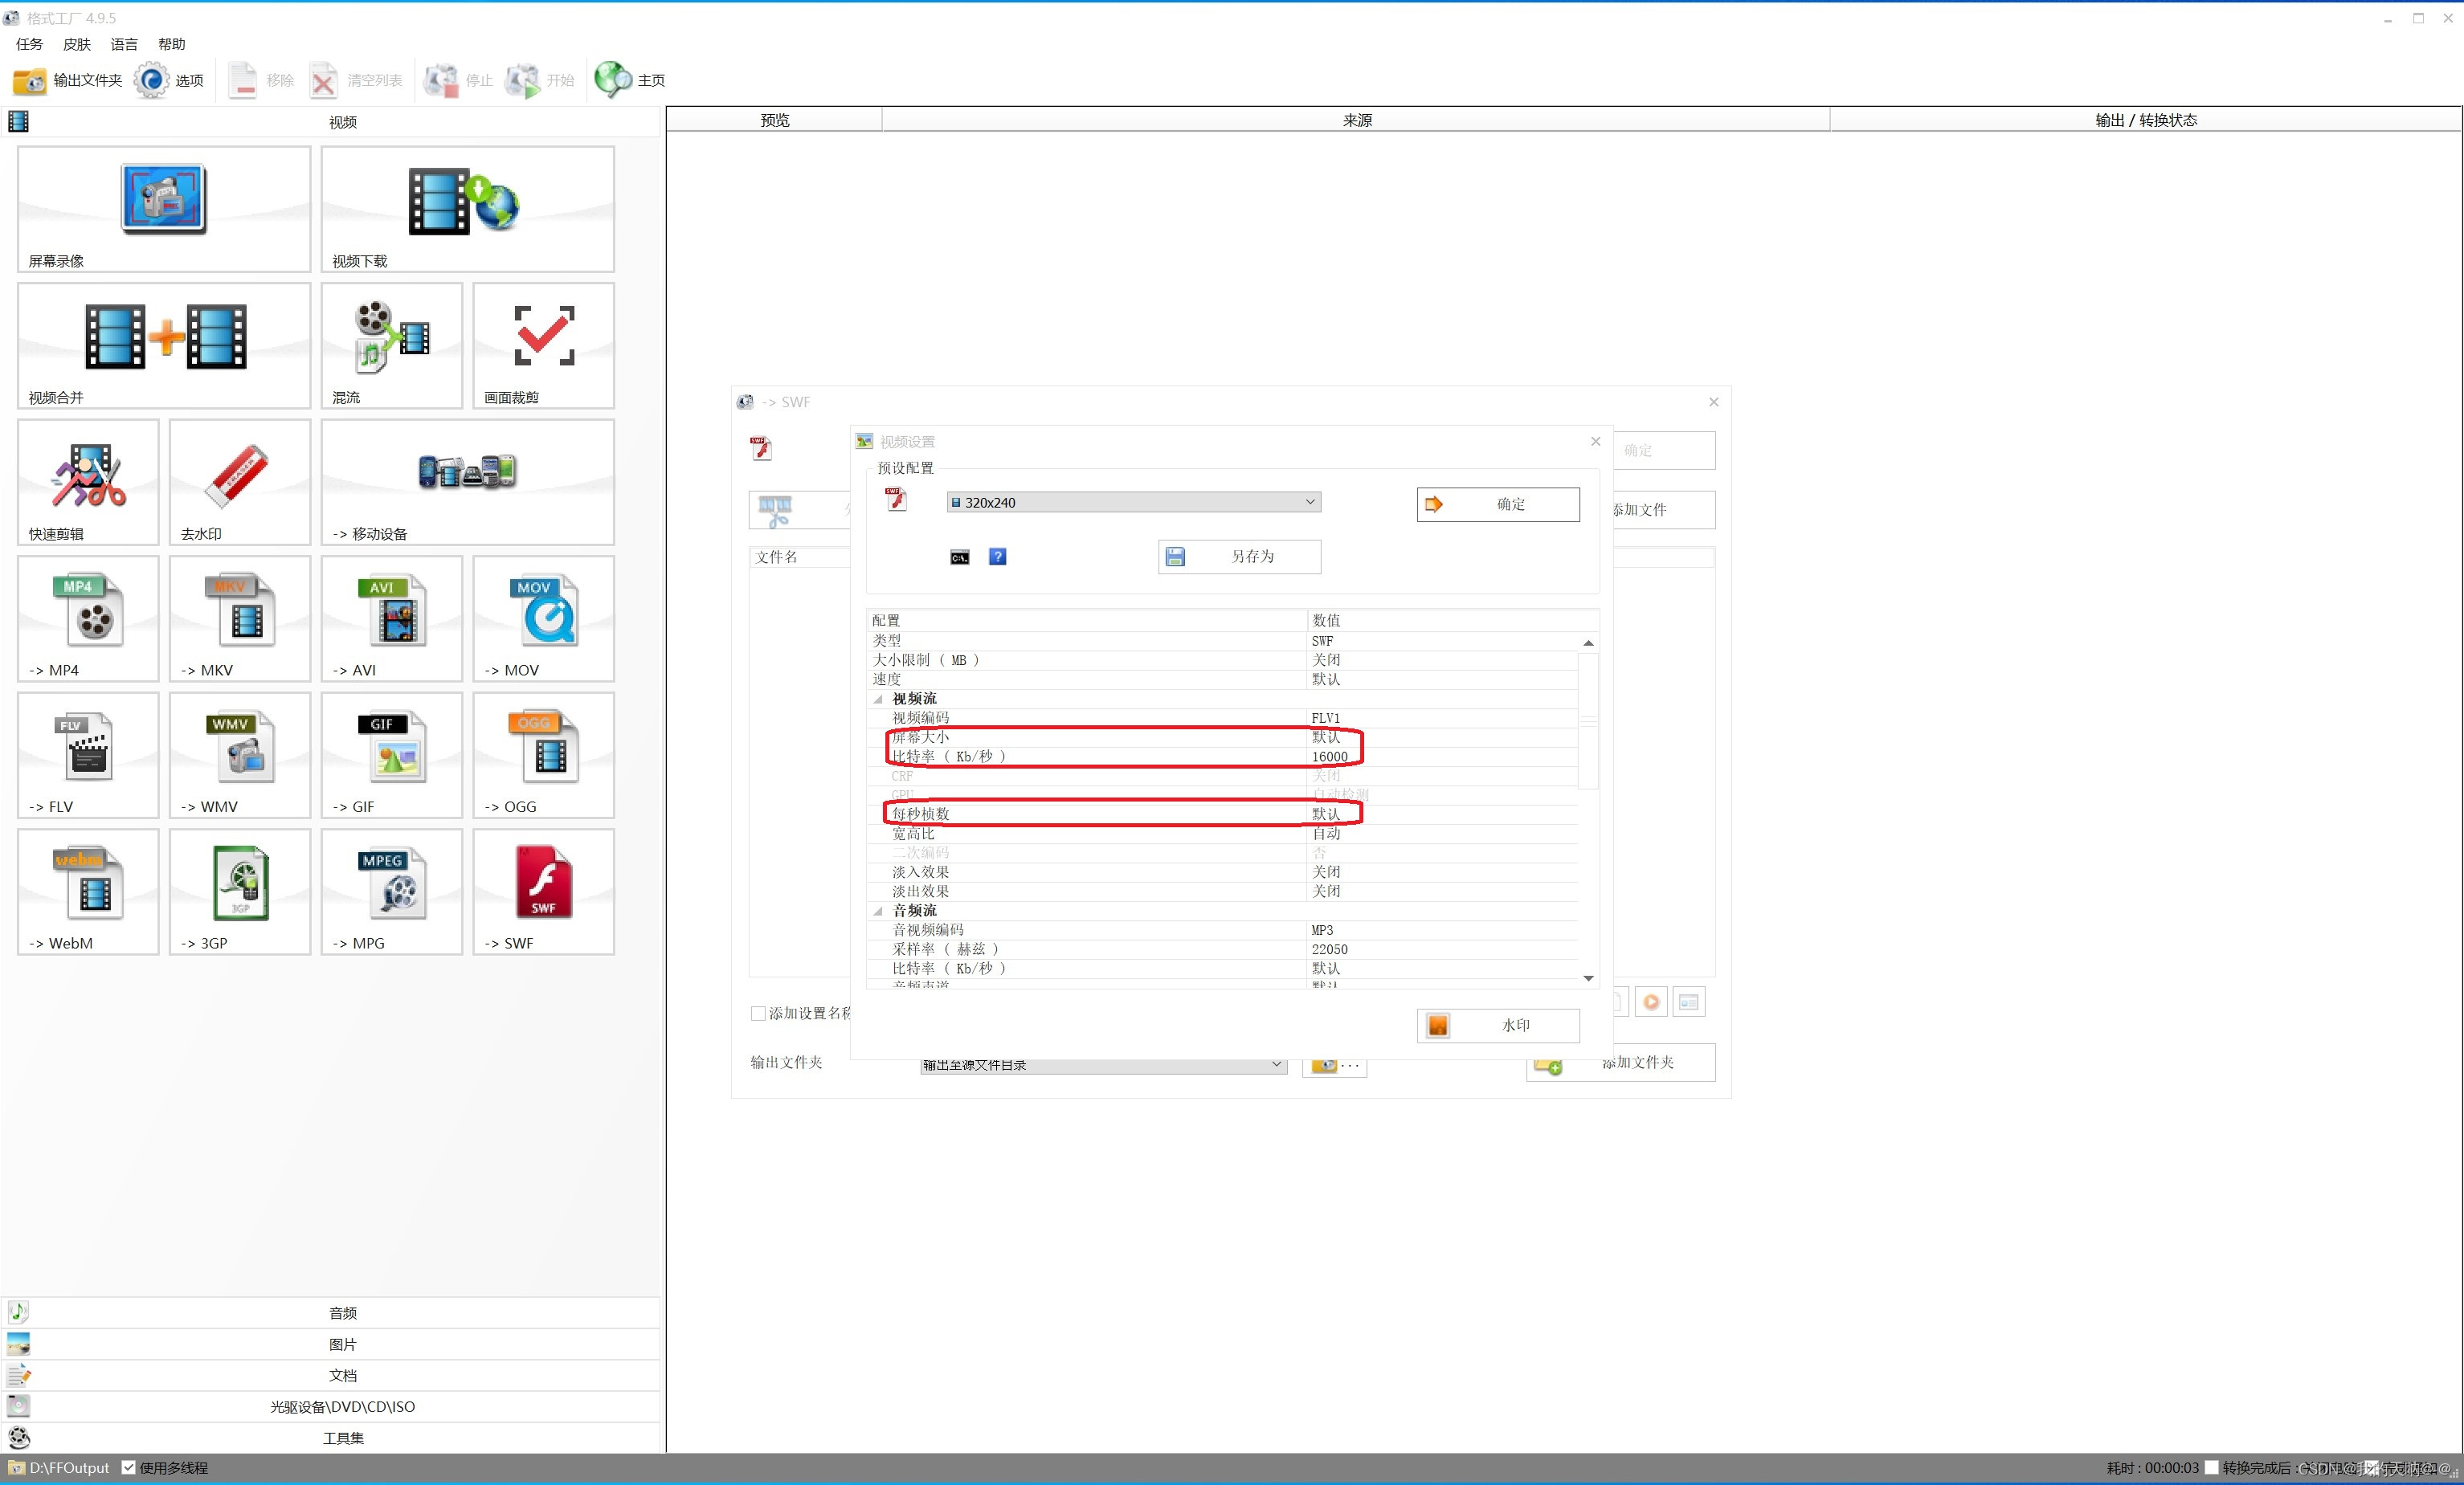Click the command line icon in presets

click(x=959, y=557)
